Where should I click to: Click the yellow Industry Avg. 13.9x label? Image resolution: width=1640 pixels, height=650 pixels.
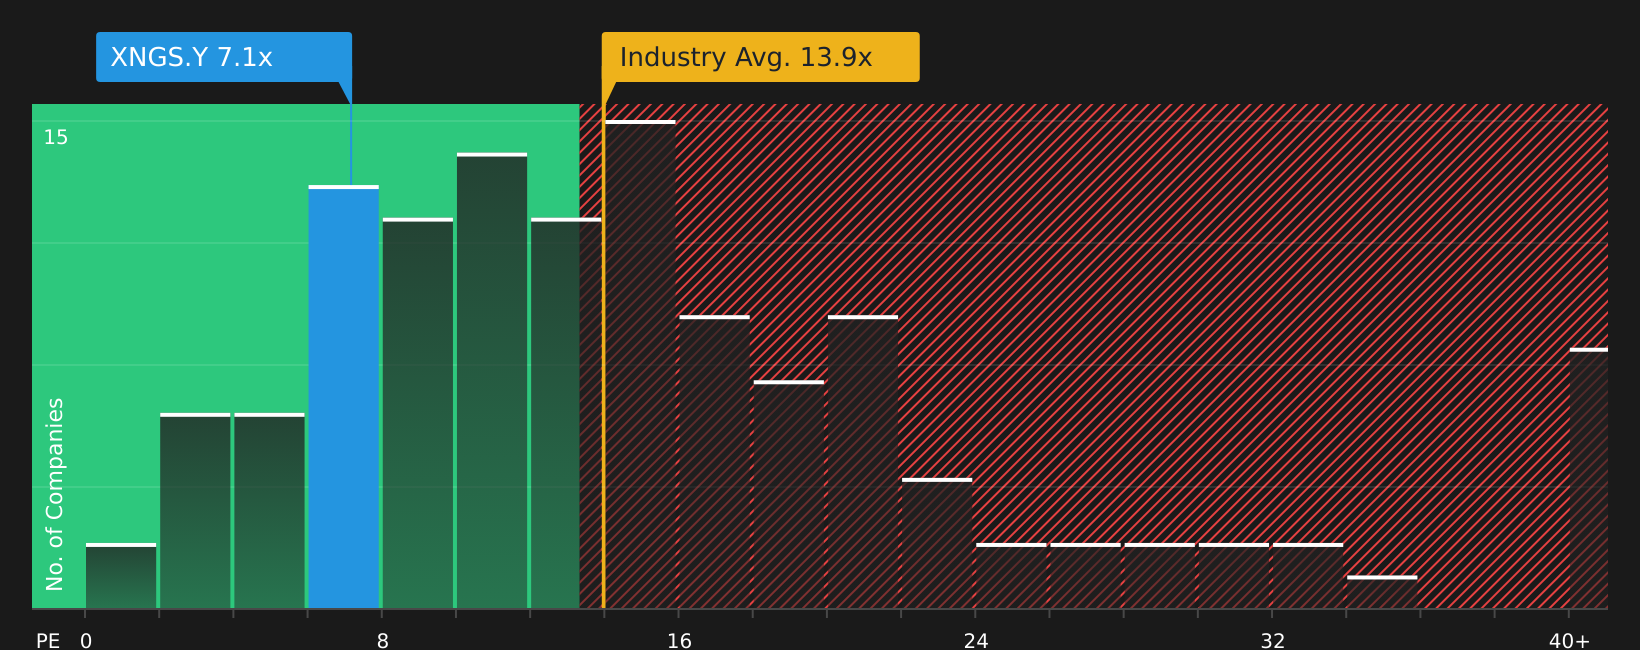760,57
